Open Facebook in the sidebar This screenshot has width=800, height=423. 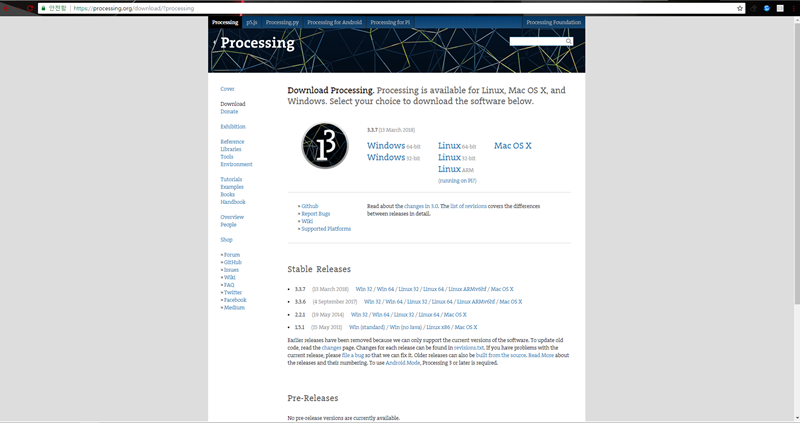pos(235,300)
